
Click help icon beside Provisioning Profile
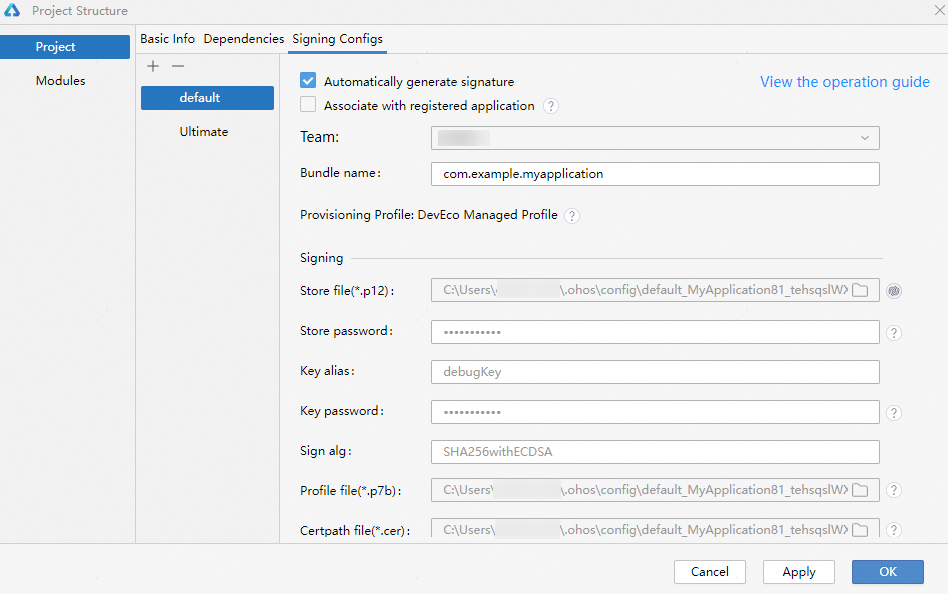(572, 216)
